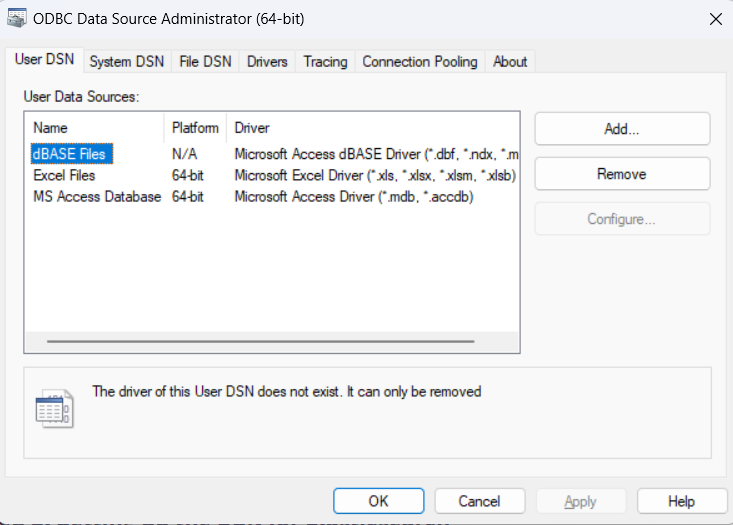Switch to the User DSN tab
Viewport: 733px width, 525px height.
(x=44, y=59)
